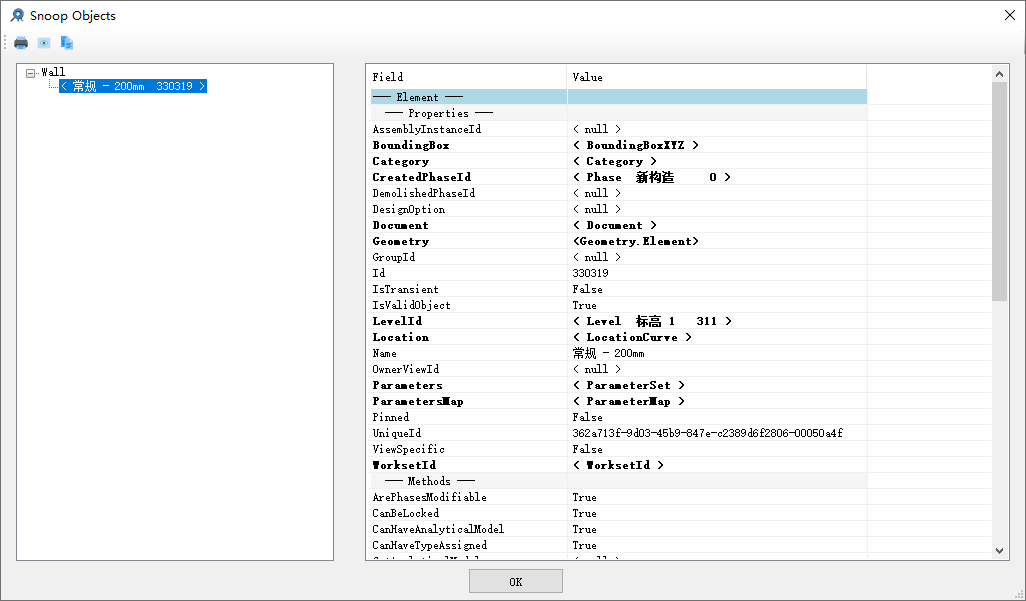Select the Document field name

[x=400, y=225]
